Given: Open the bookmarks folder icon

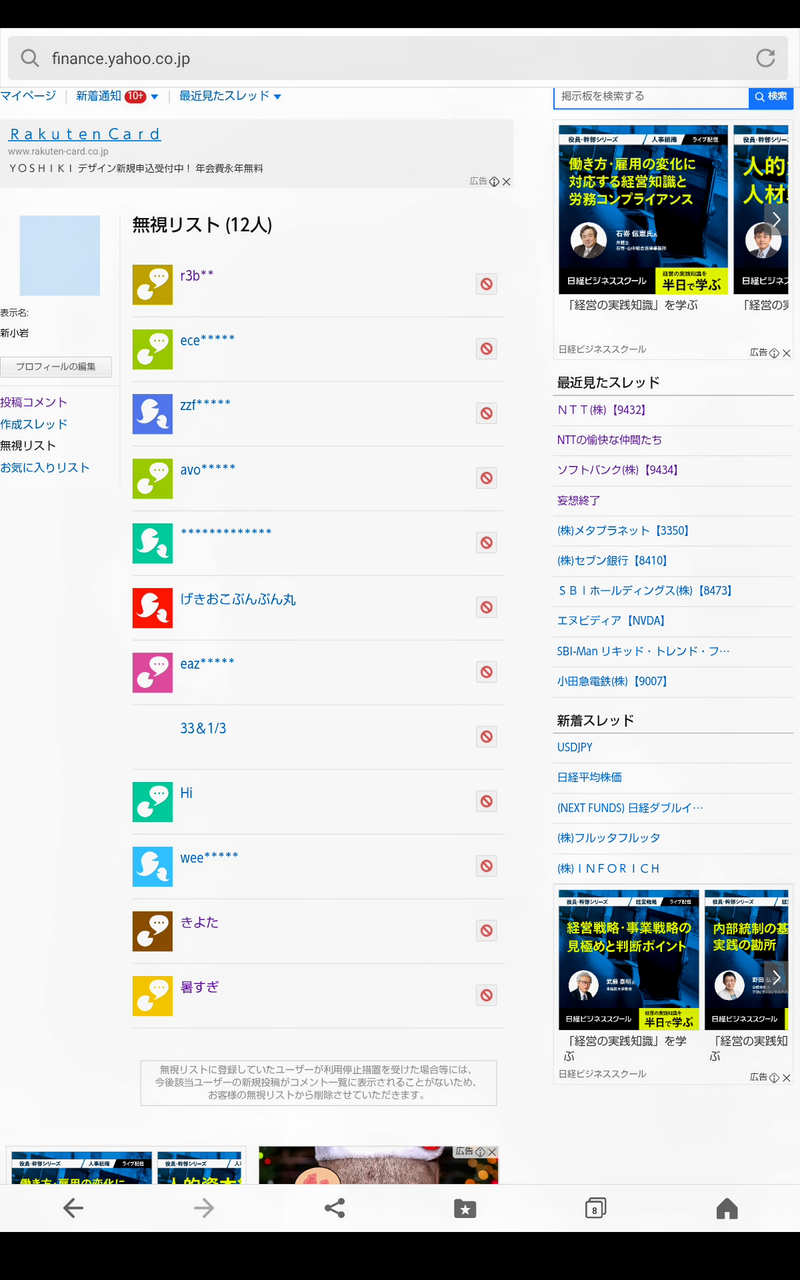Looking at the screenshot, I should (x=465, y=1208).
